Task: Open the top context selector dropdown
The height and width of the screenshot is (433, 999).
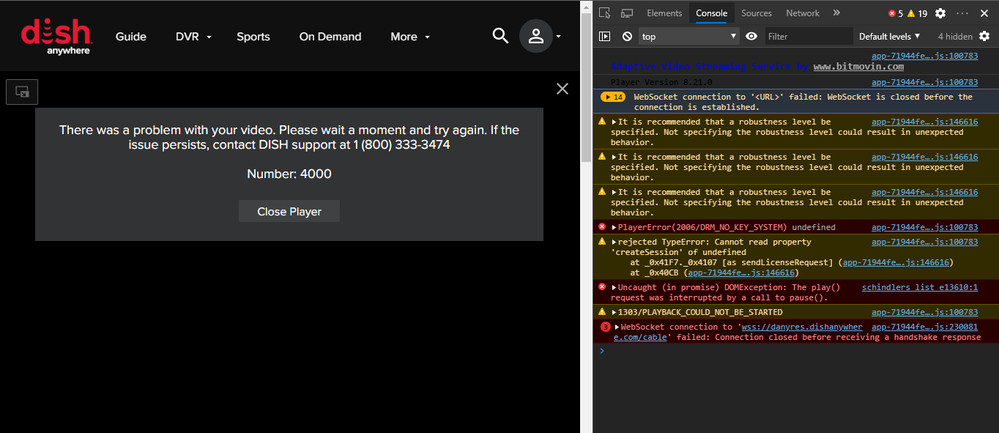Action: (689, 36)
